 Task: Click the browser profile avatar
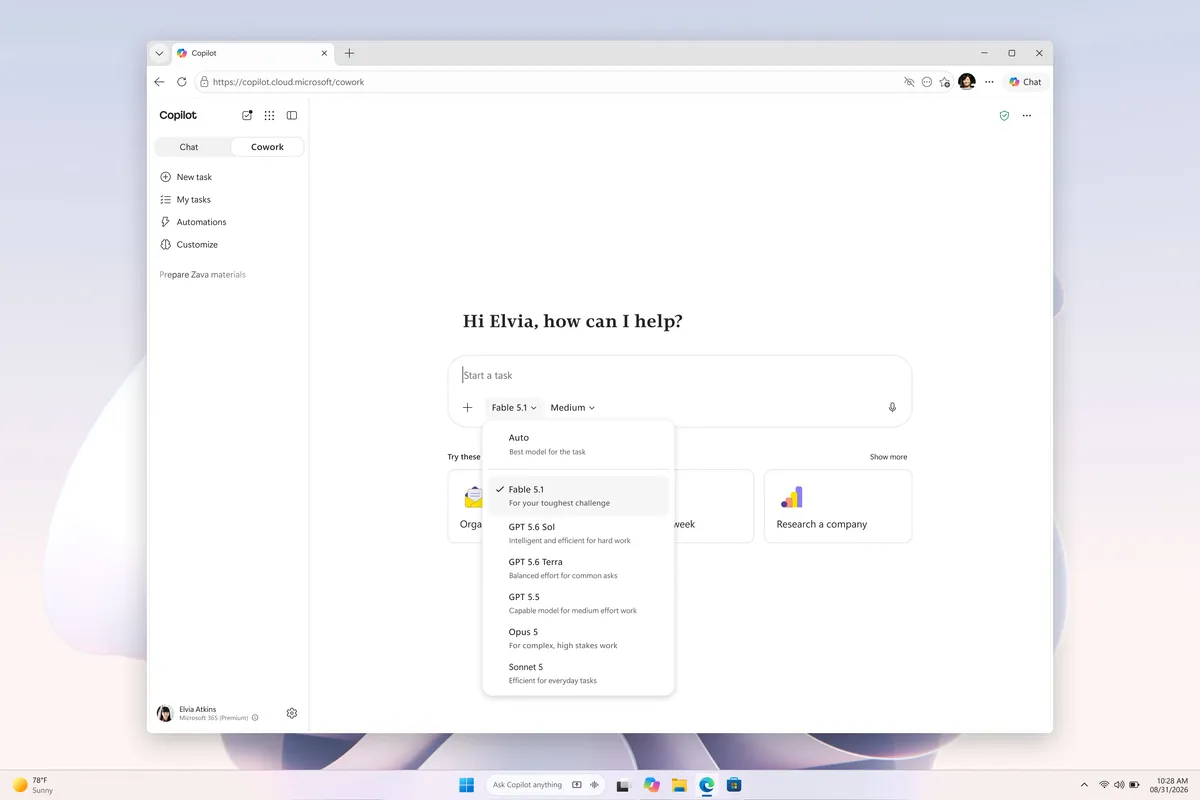[966, 82]
